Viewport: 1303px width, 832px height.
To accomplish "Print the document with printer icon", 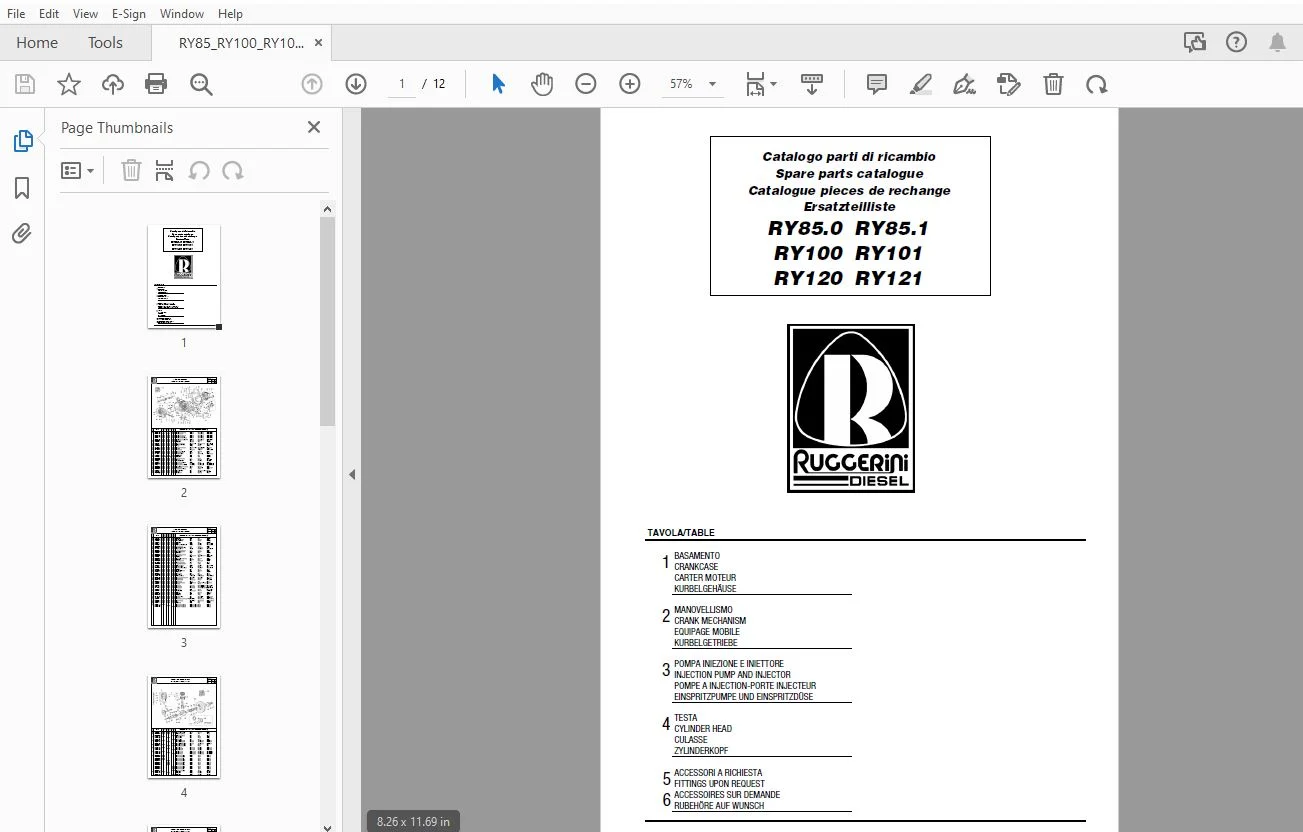I will pyautogui.click(x=156, y=84).
